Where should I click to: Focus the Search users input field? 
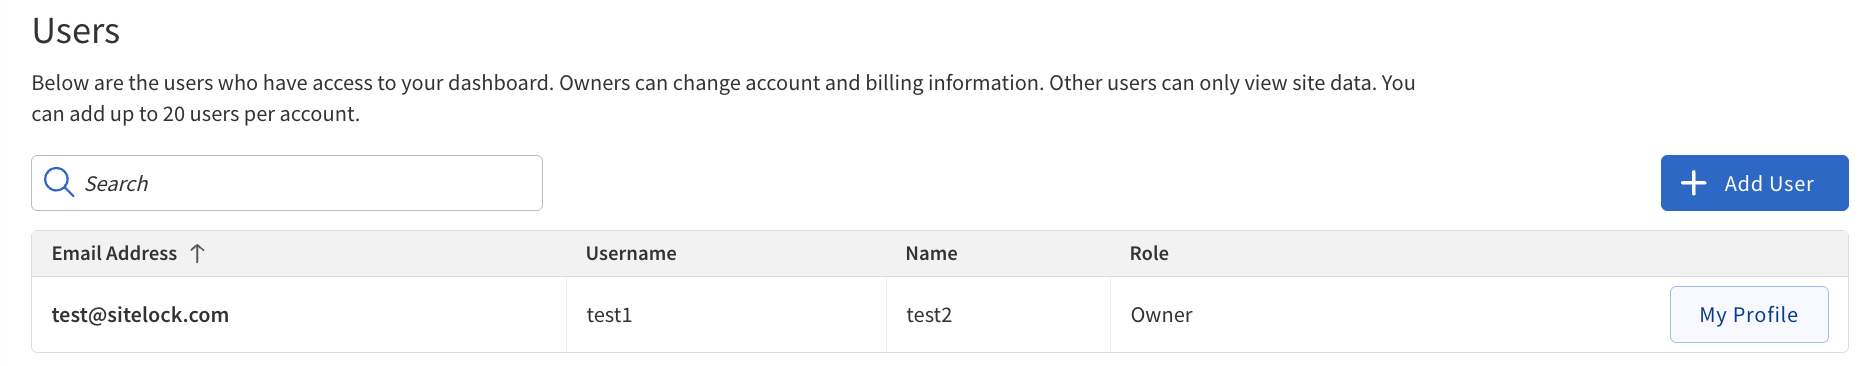287,183
